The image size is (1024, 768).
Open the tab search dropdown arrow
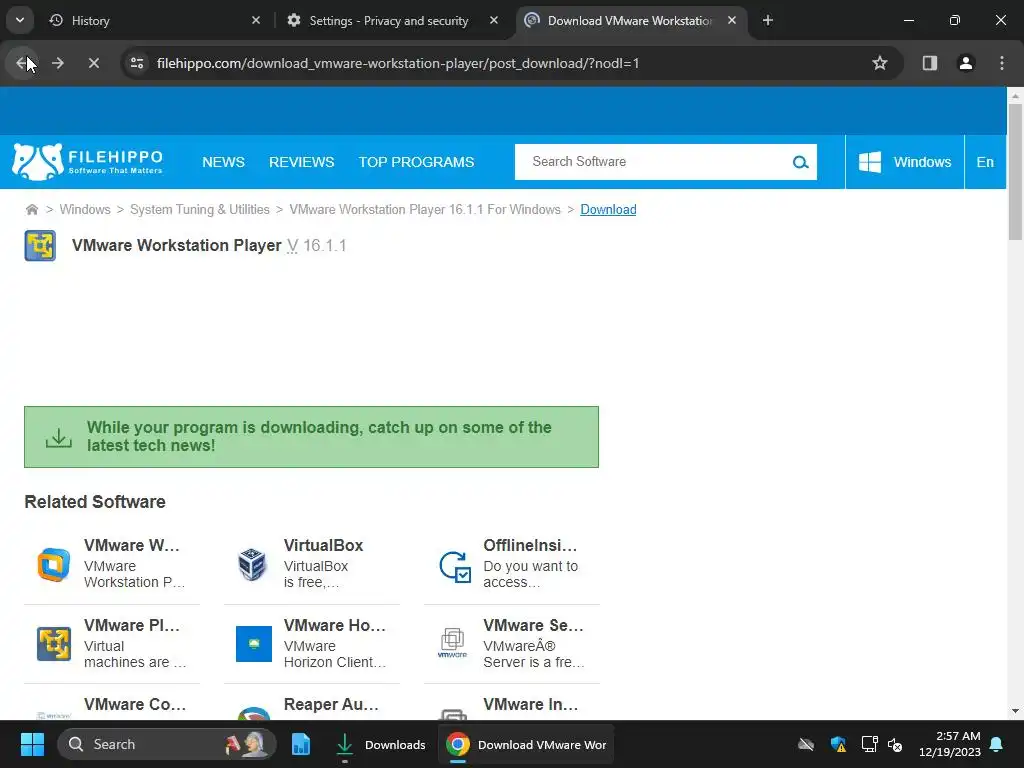(20, 20)
